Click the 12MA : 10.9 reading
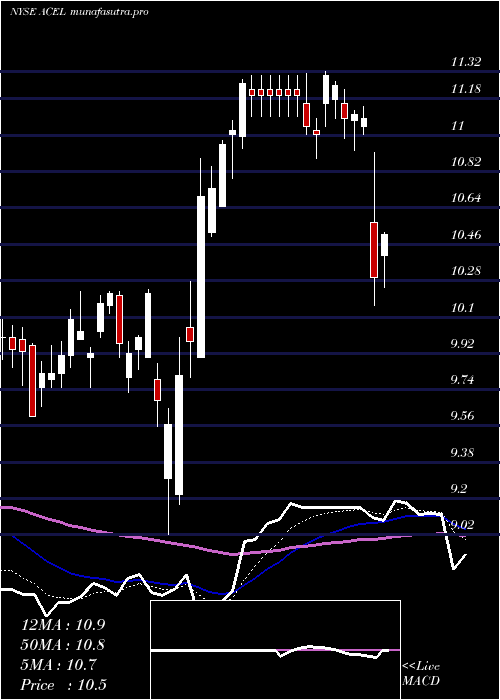500x700 pixels. click(x=65, y=625)
